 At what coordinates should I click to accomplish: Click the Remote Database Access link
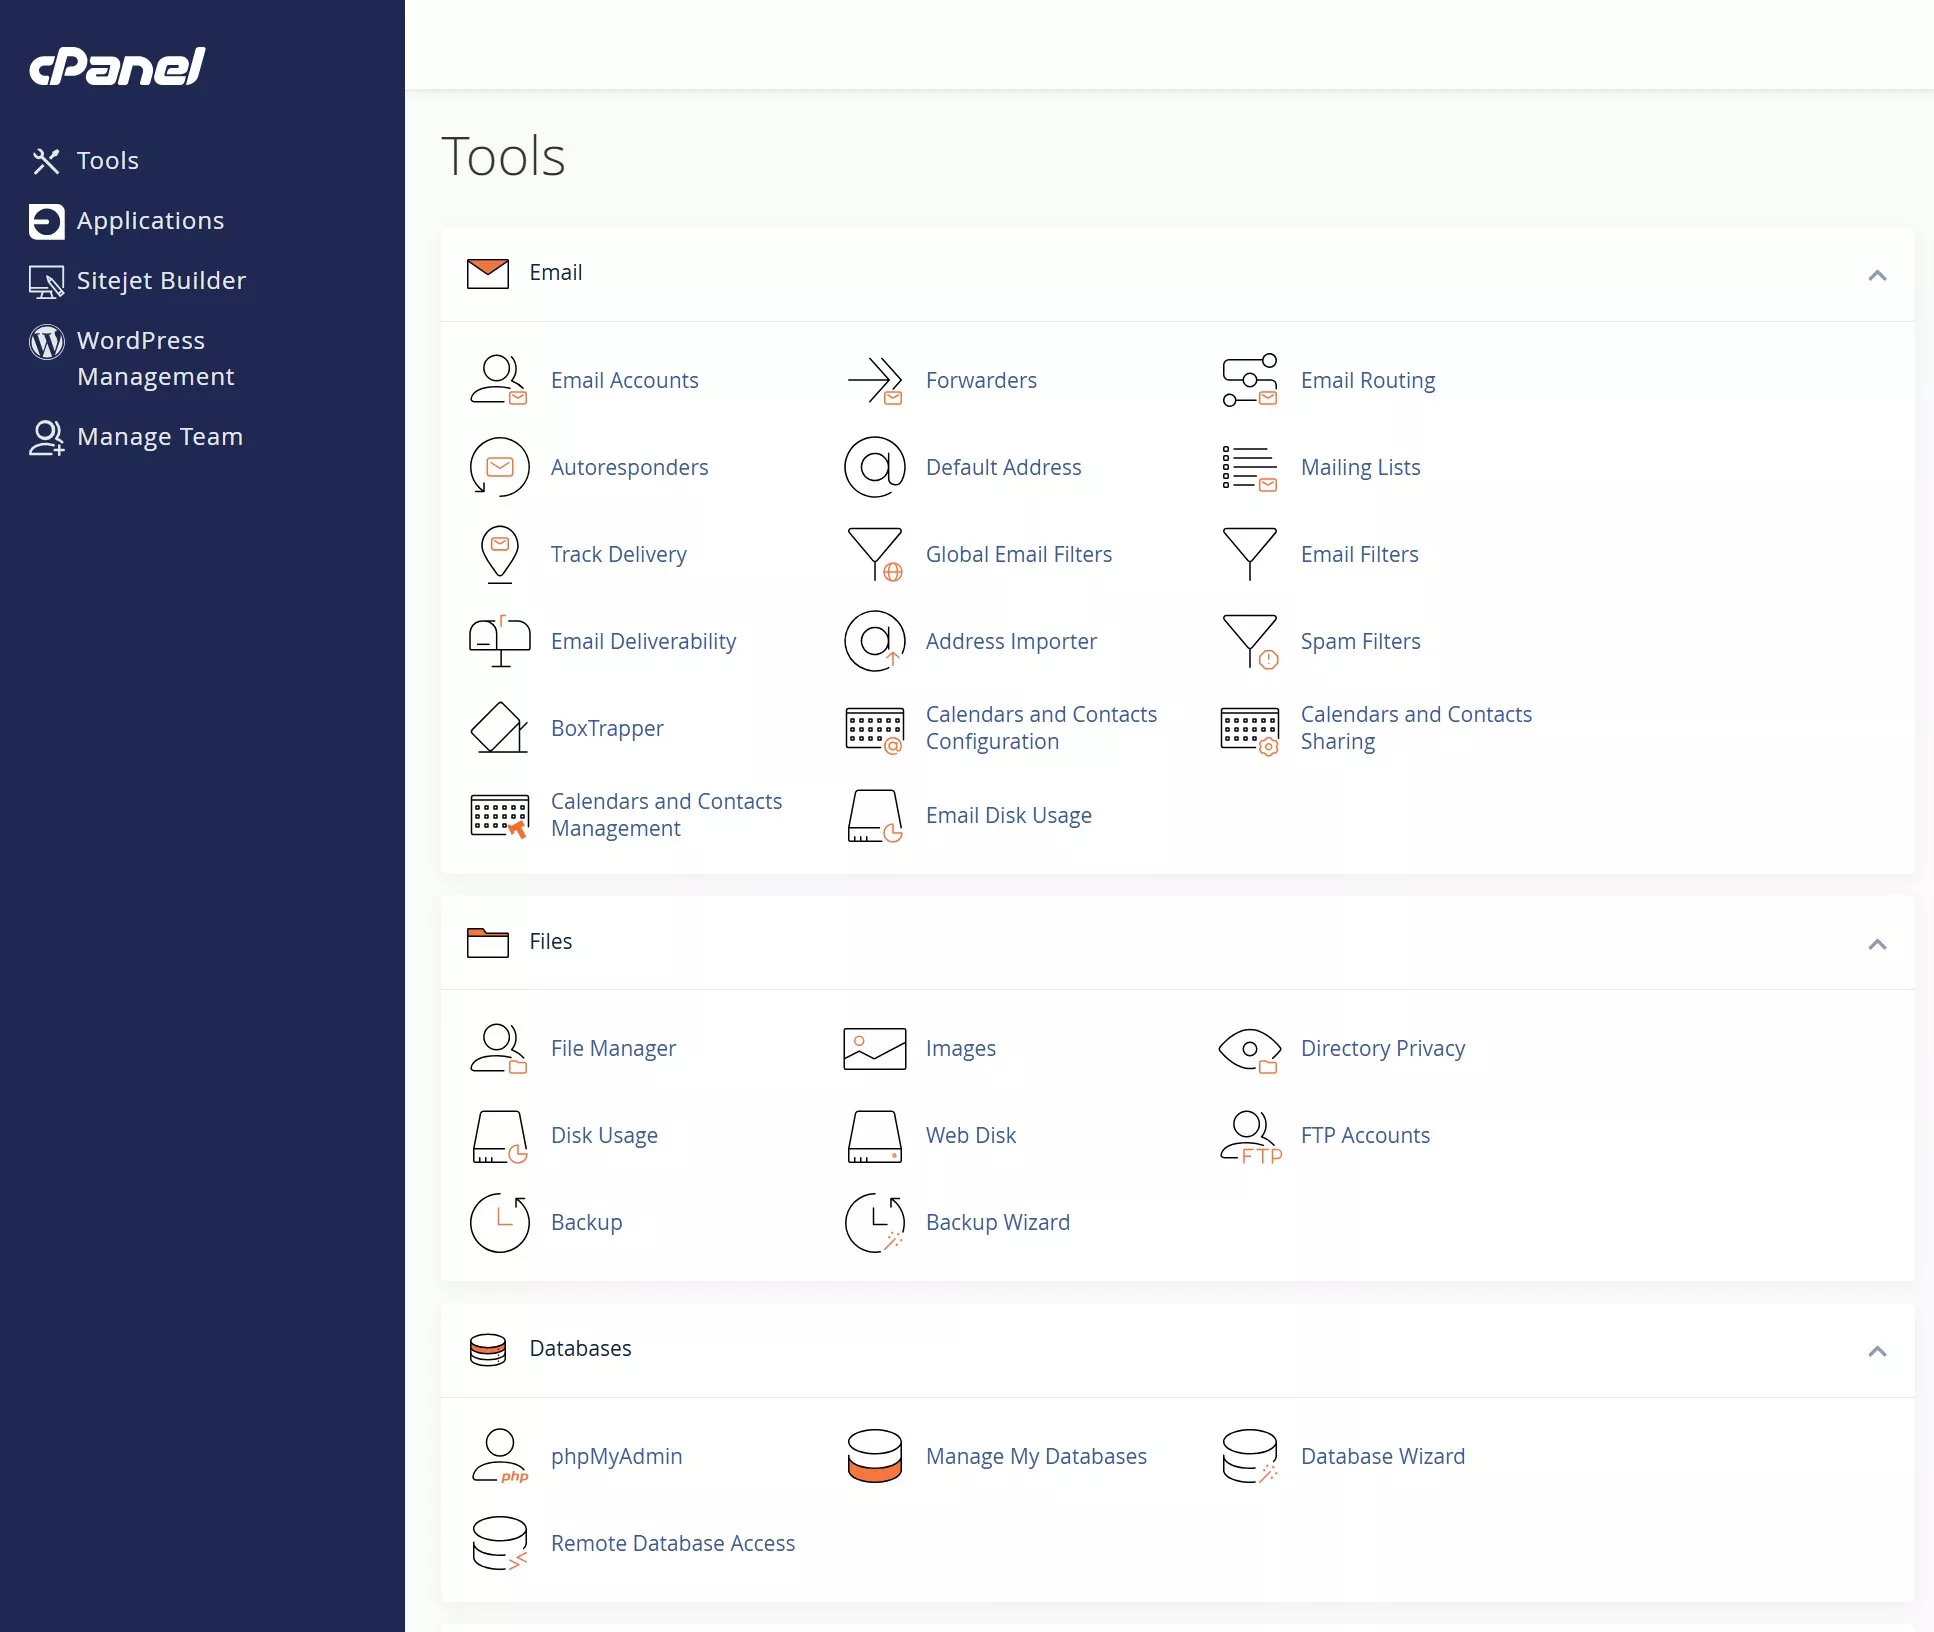click(672, 1543)
